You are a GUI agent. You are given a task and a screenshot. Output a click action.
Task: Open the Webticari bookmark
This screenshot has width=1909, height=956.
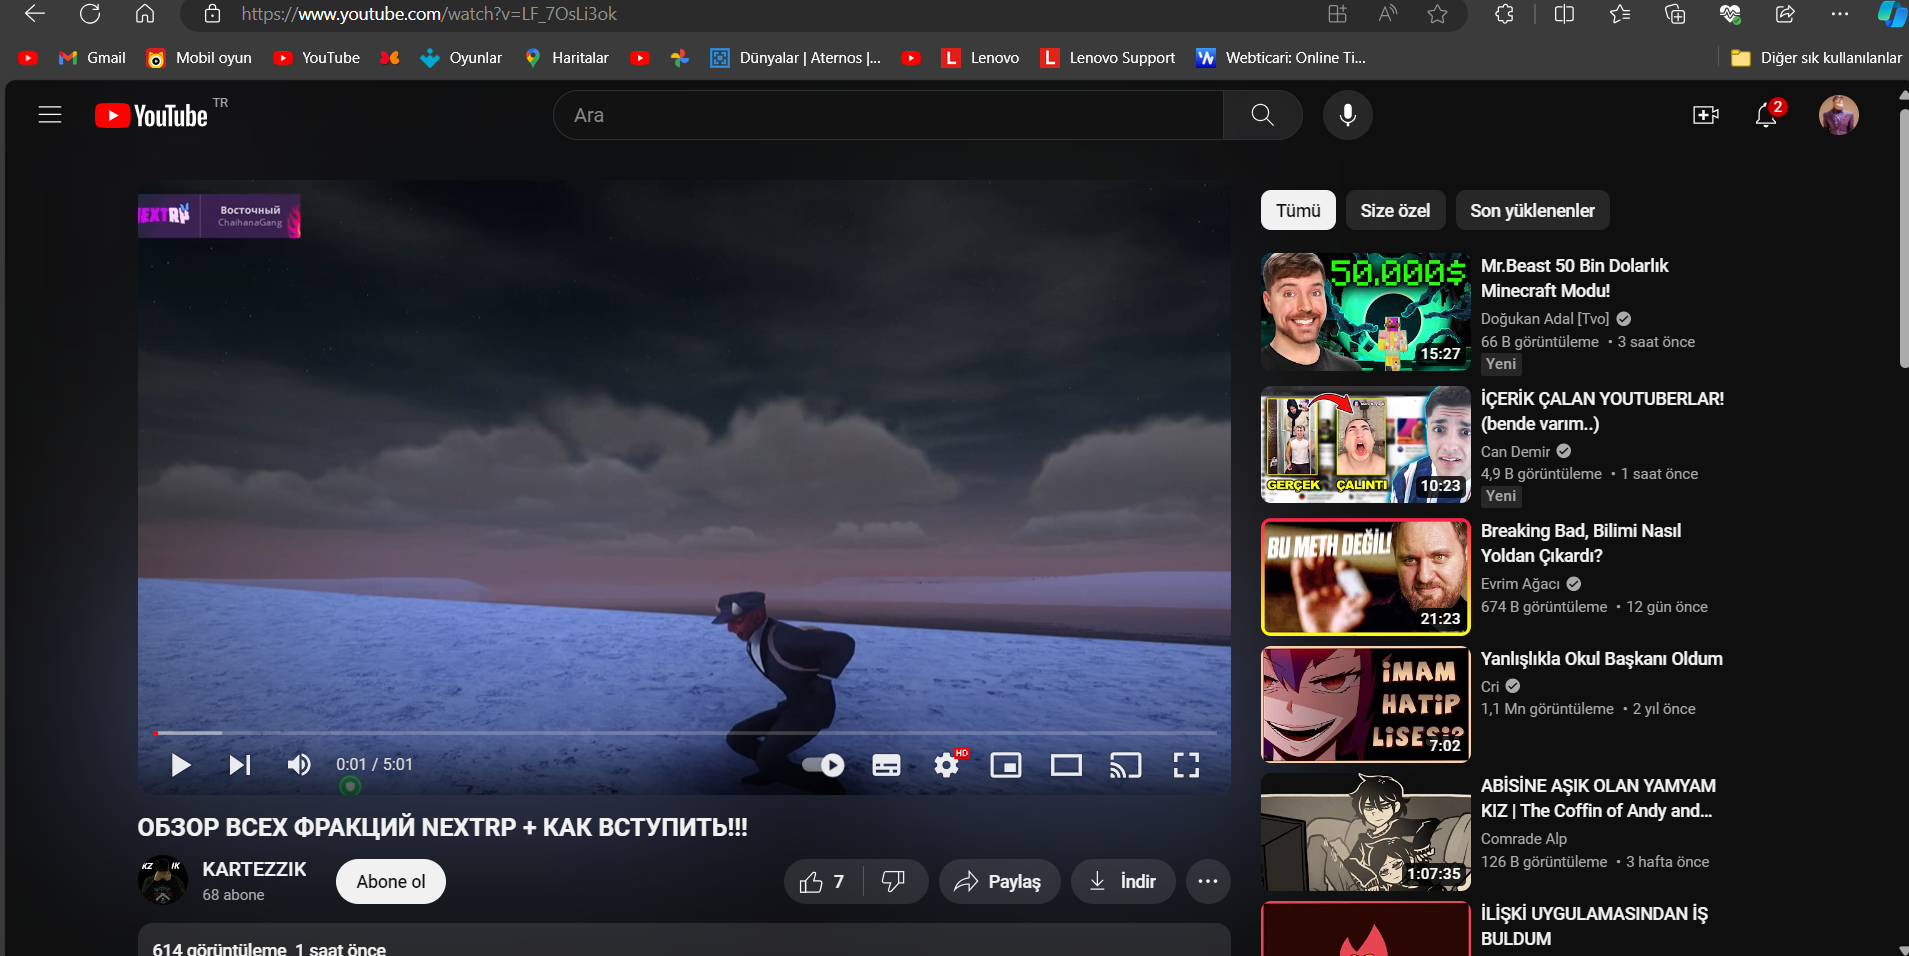[x=1281, y=58]
